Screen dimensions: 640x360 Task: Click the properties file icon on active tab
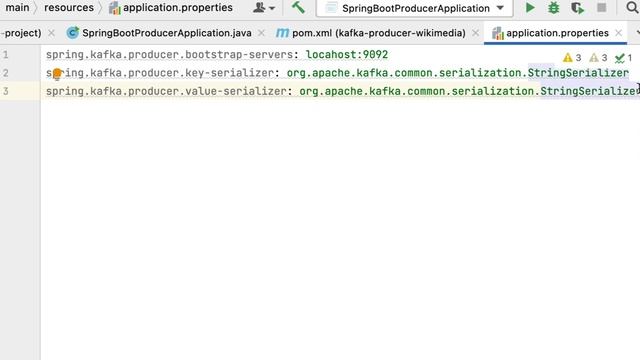point(498,33)
